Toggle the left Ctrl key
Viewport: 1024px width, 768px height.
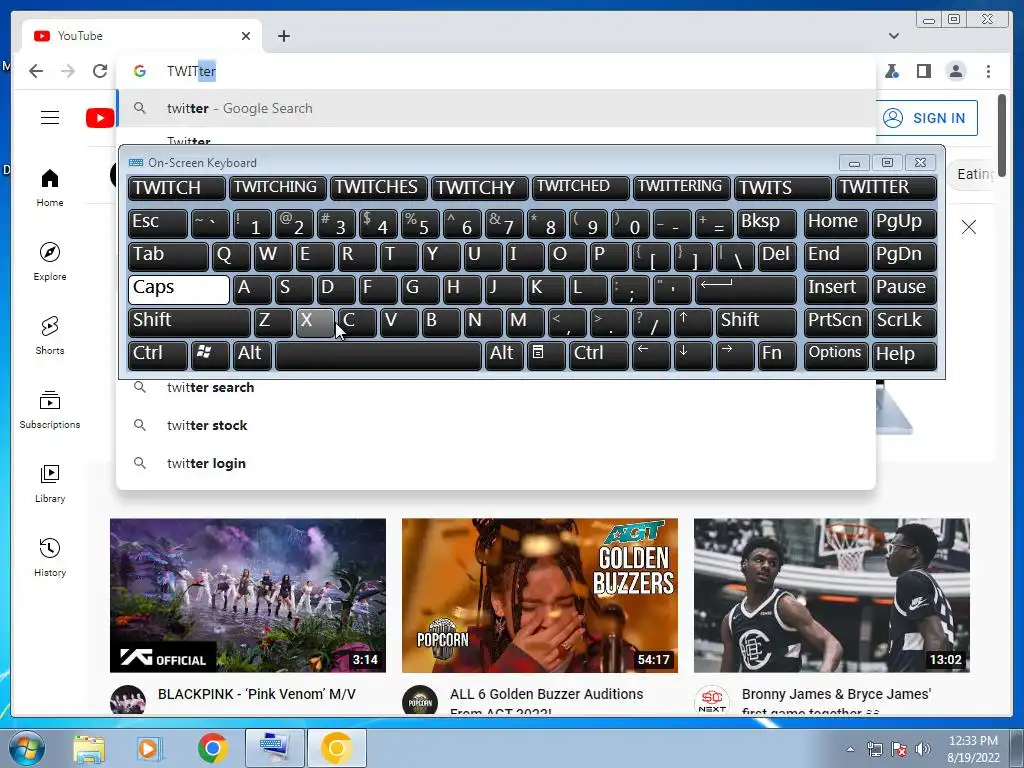click(158, 356)
